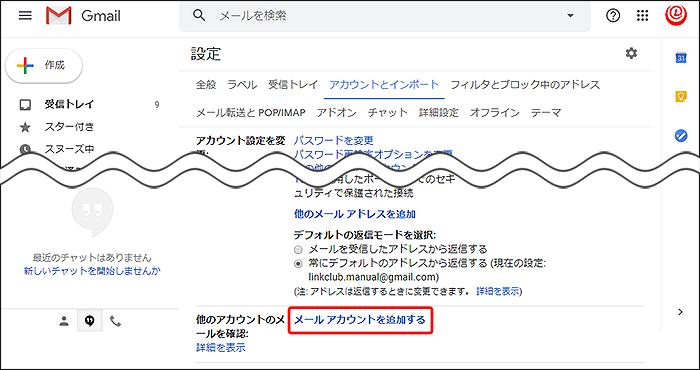
Task: Click パスワードを変更 link
Action: click(333, 141)
